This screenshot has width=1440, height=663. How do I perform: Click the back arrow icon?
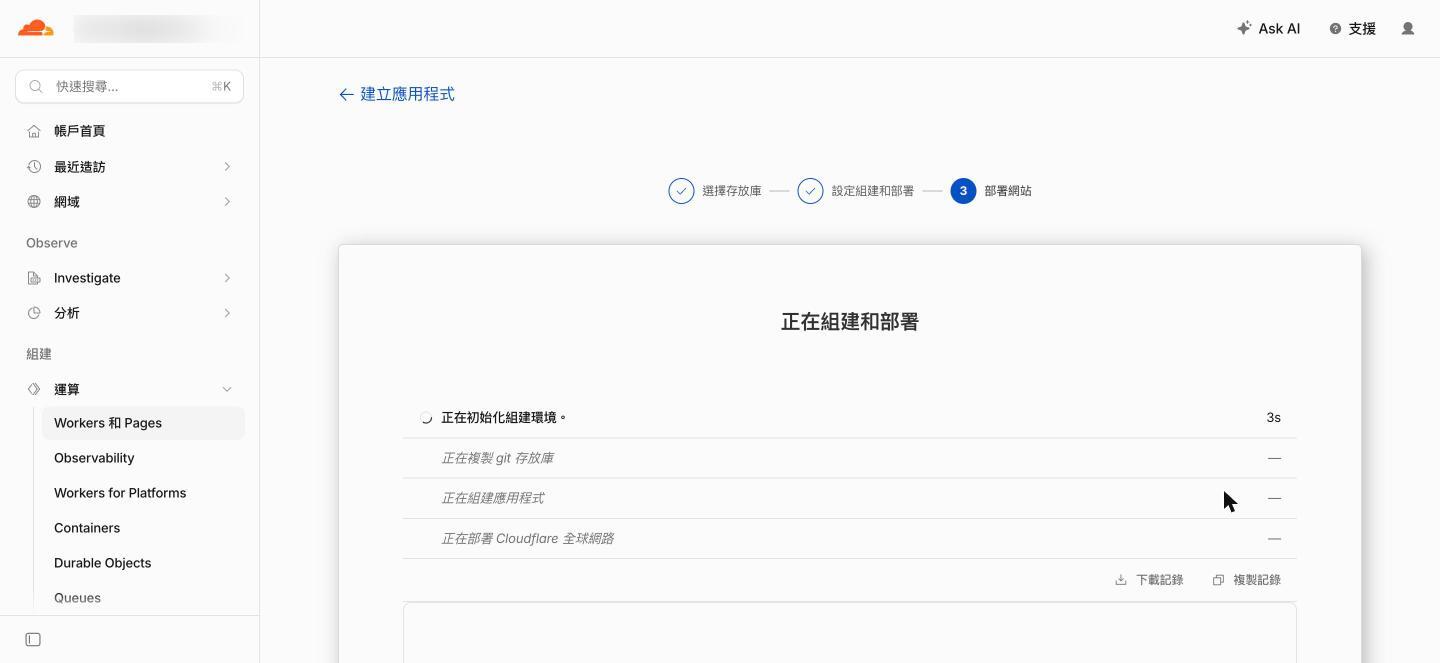tap(346, 94)
